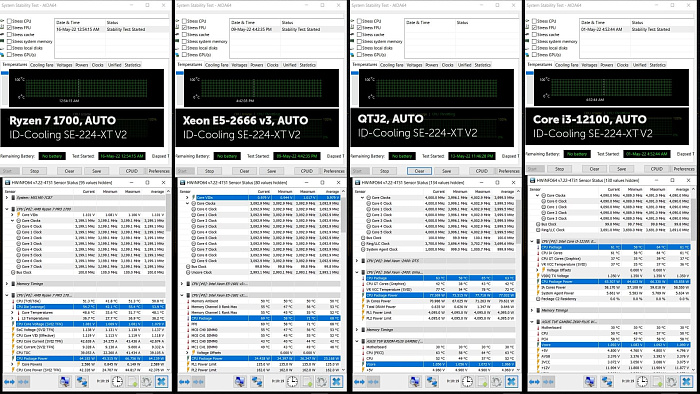Click expand-all arrows in Core i3 HWiNFO toolbar
This screenshot has width=700, height=394.
point(534,382)
